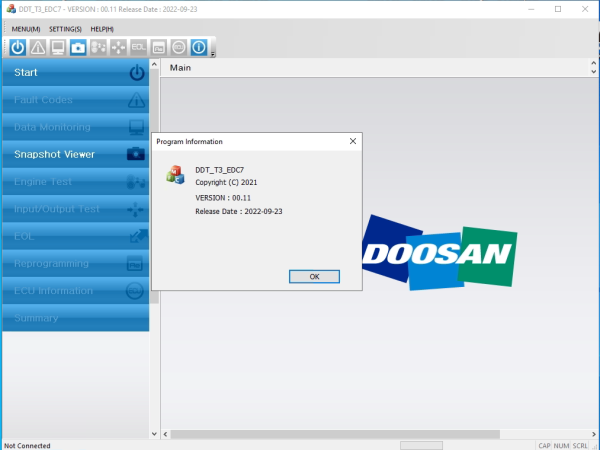The height and width of the screenshot is (450, 600).
Task: Click the DDT_T3_EDC7 name in dialog
Action: pyautogui.click(x=220, y=170)
